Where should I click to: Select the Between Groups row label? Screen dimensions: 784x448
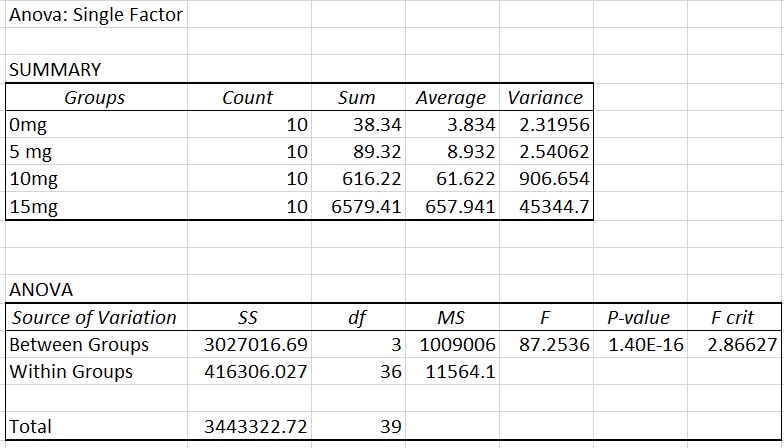[79, 345]
